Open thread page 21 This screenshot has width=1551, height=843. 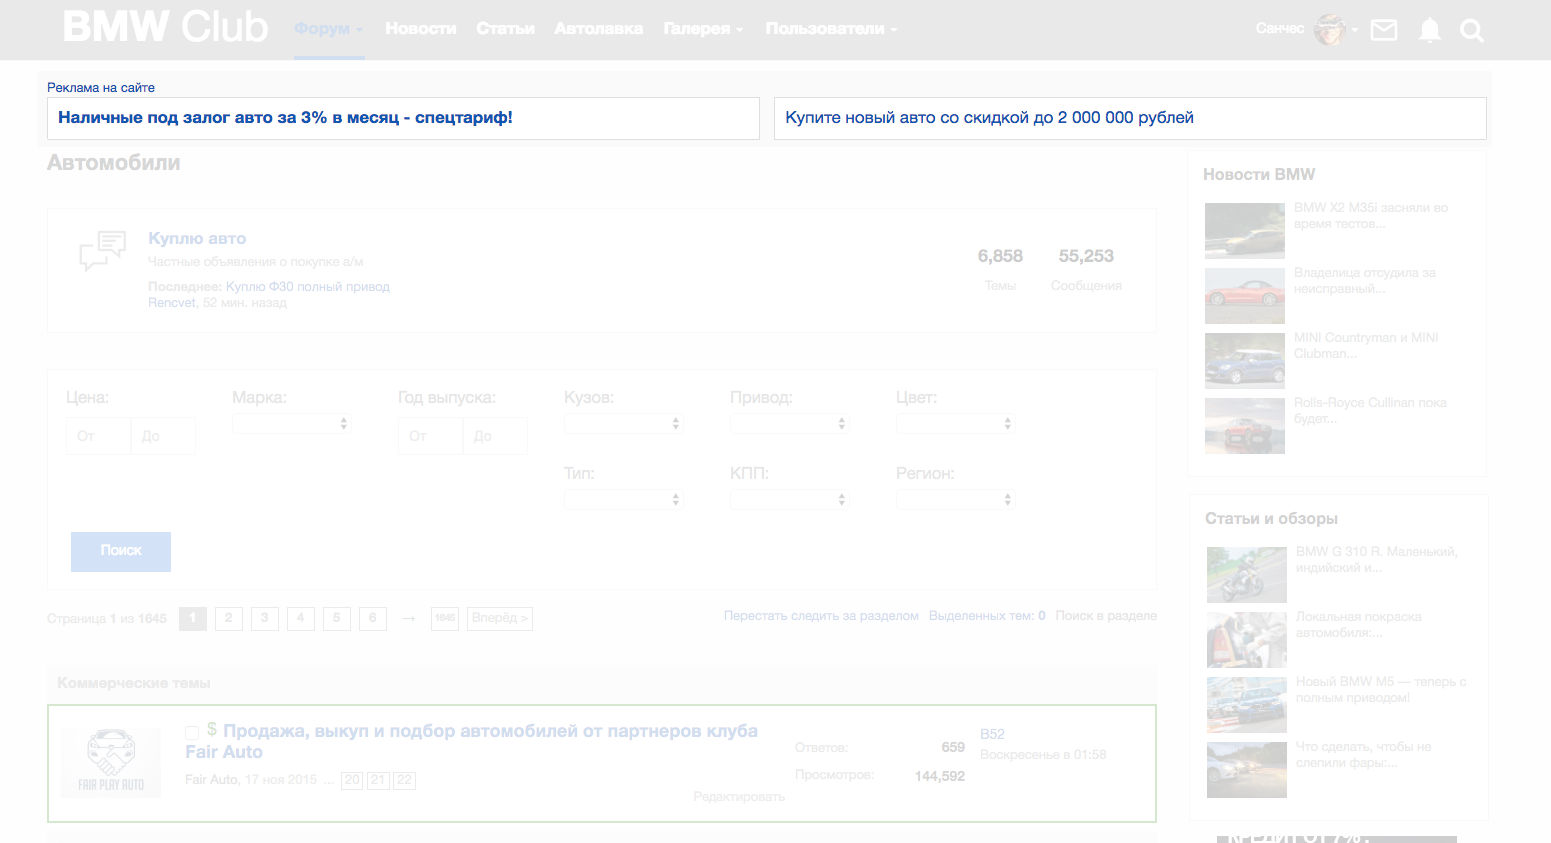coord(378,780)
